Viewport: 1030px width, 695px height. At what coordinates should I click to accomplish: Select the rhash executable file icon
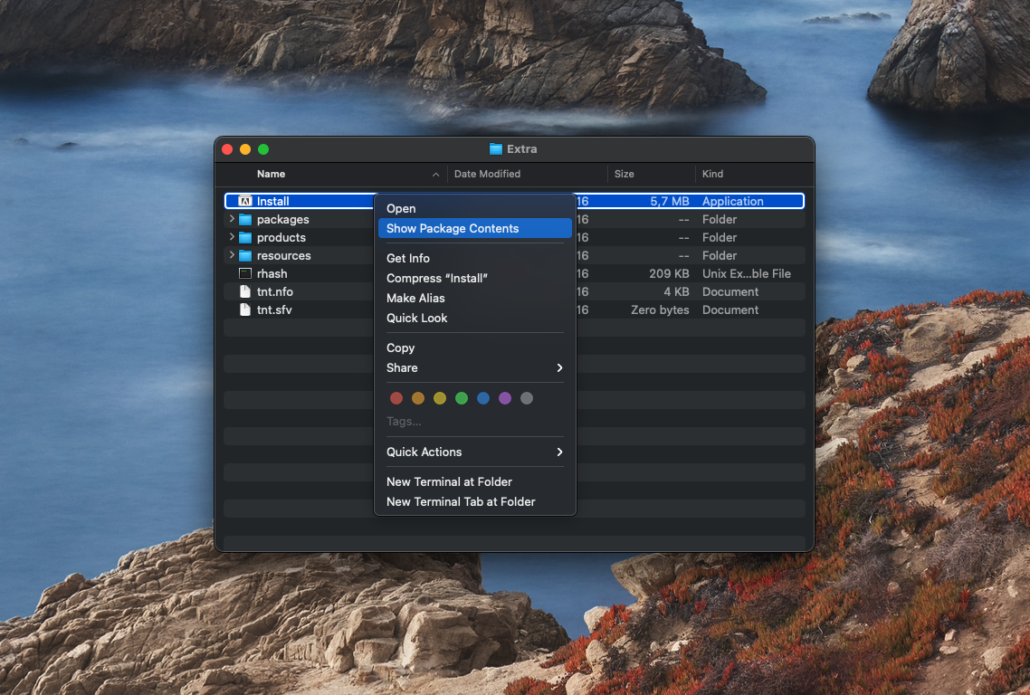[245, 274]
